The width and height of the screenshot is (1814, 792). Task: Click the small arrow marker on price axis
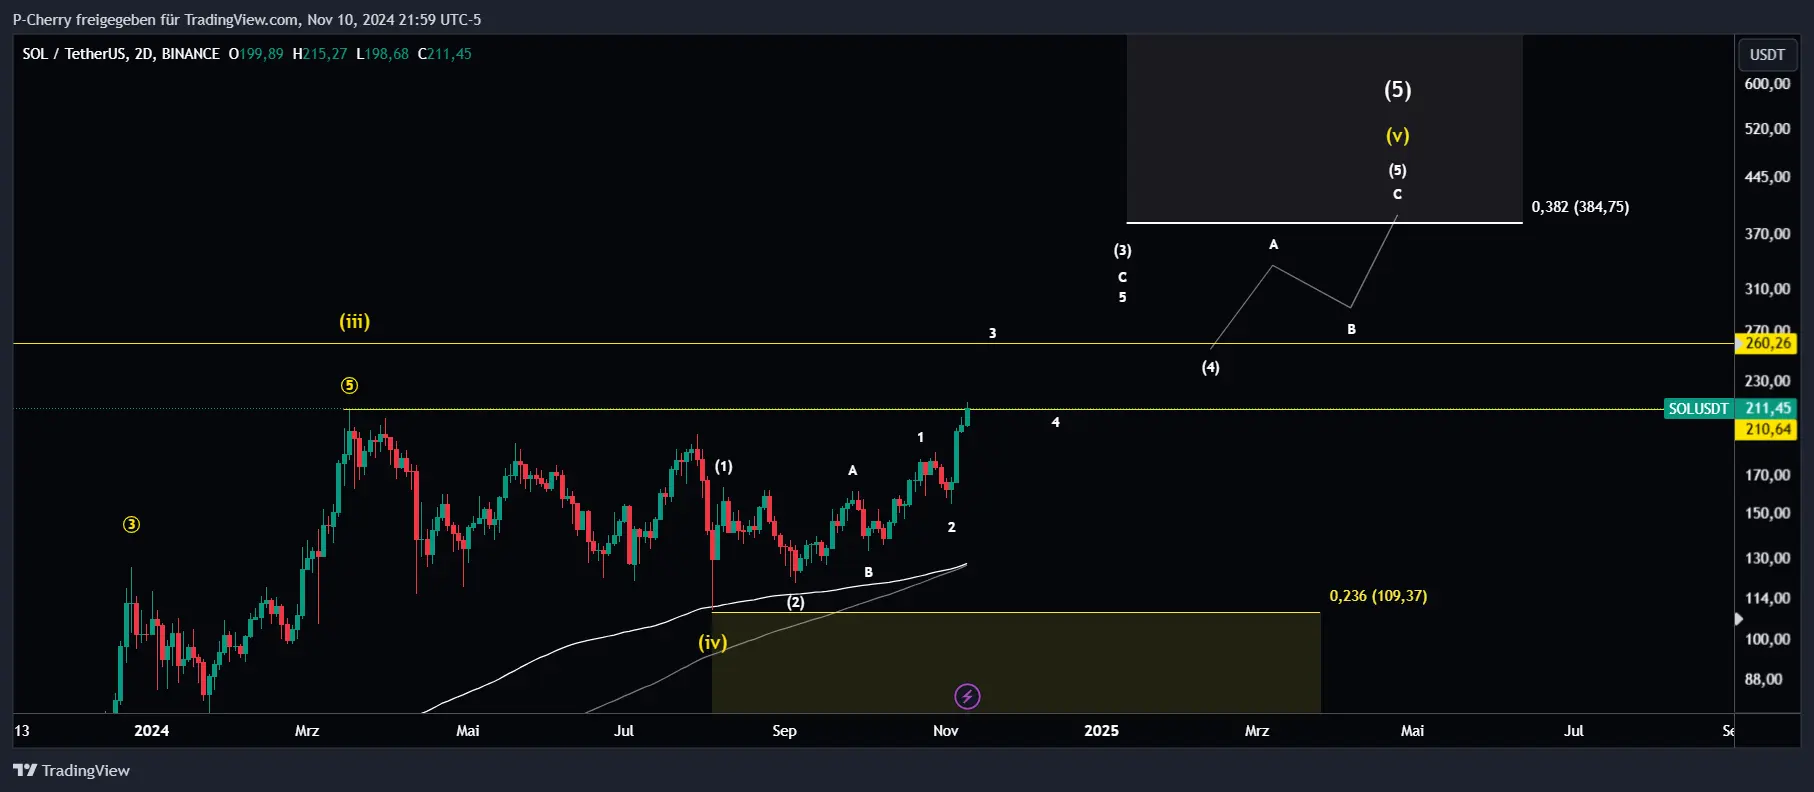(1738, 619)
